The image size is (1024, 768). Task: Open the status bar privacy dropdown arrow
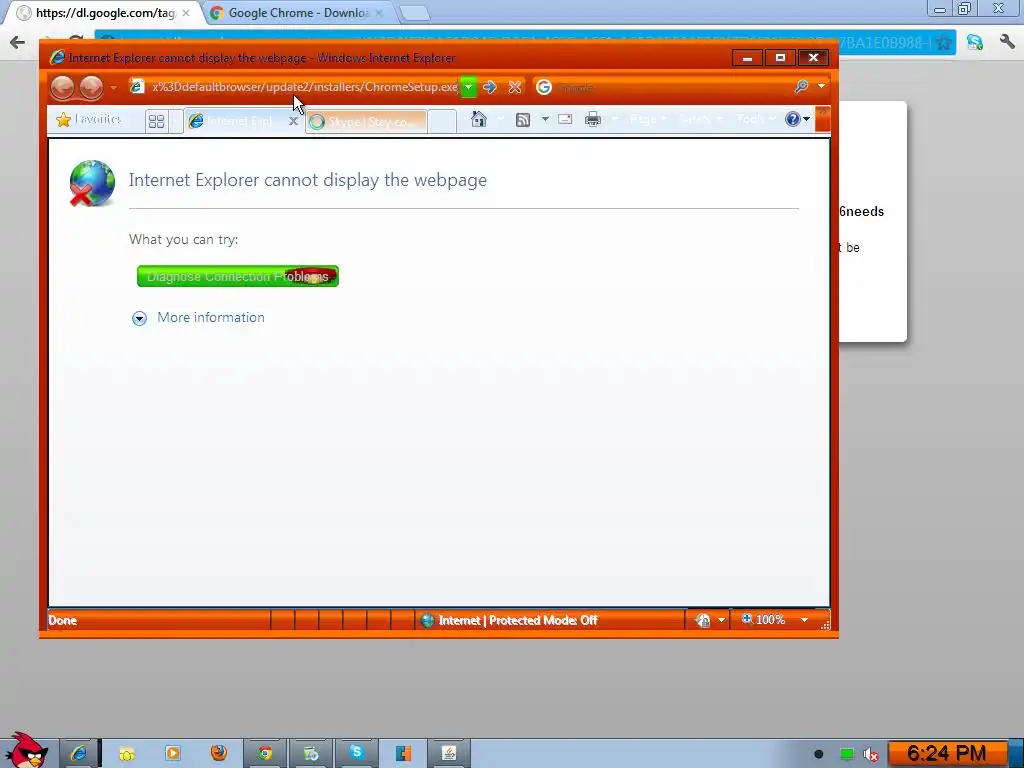[x=721, y=620]
